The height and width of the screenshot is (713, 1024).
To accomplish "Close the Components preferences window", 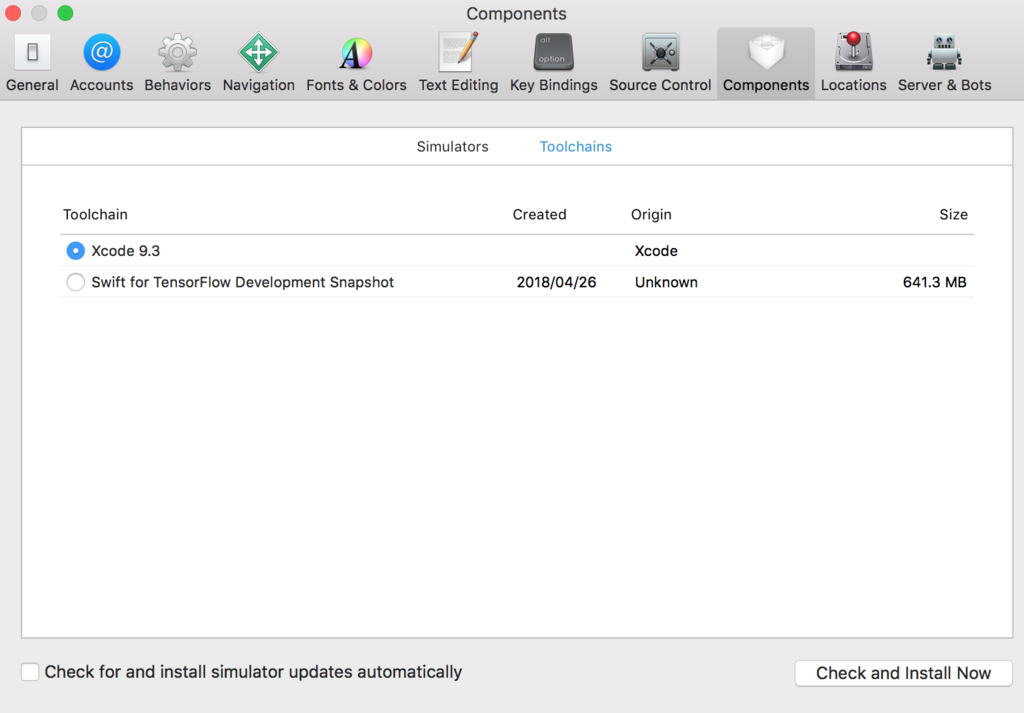I will (13, 13).
